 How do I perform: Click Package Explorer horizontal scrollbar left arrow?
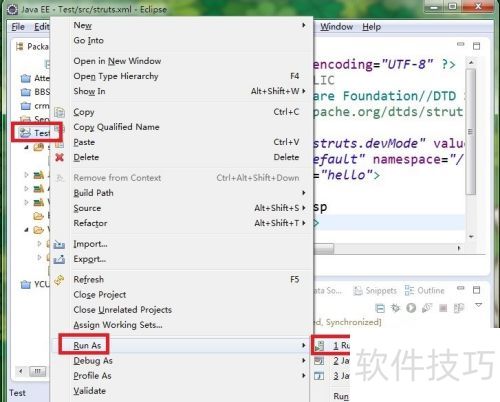tap(21, 371)
